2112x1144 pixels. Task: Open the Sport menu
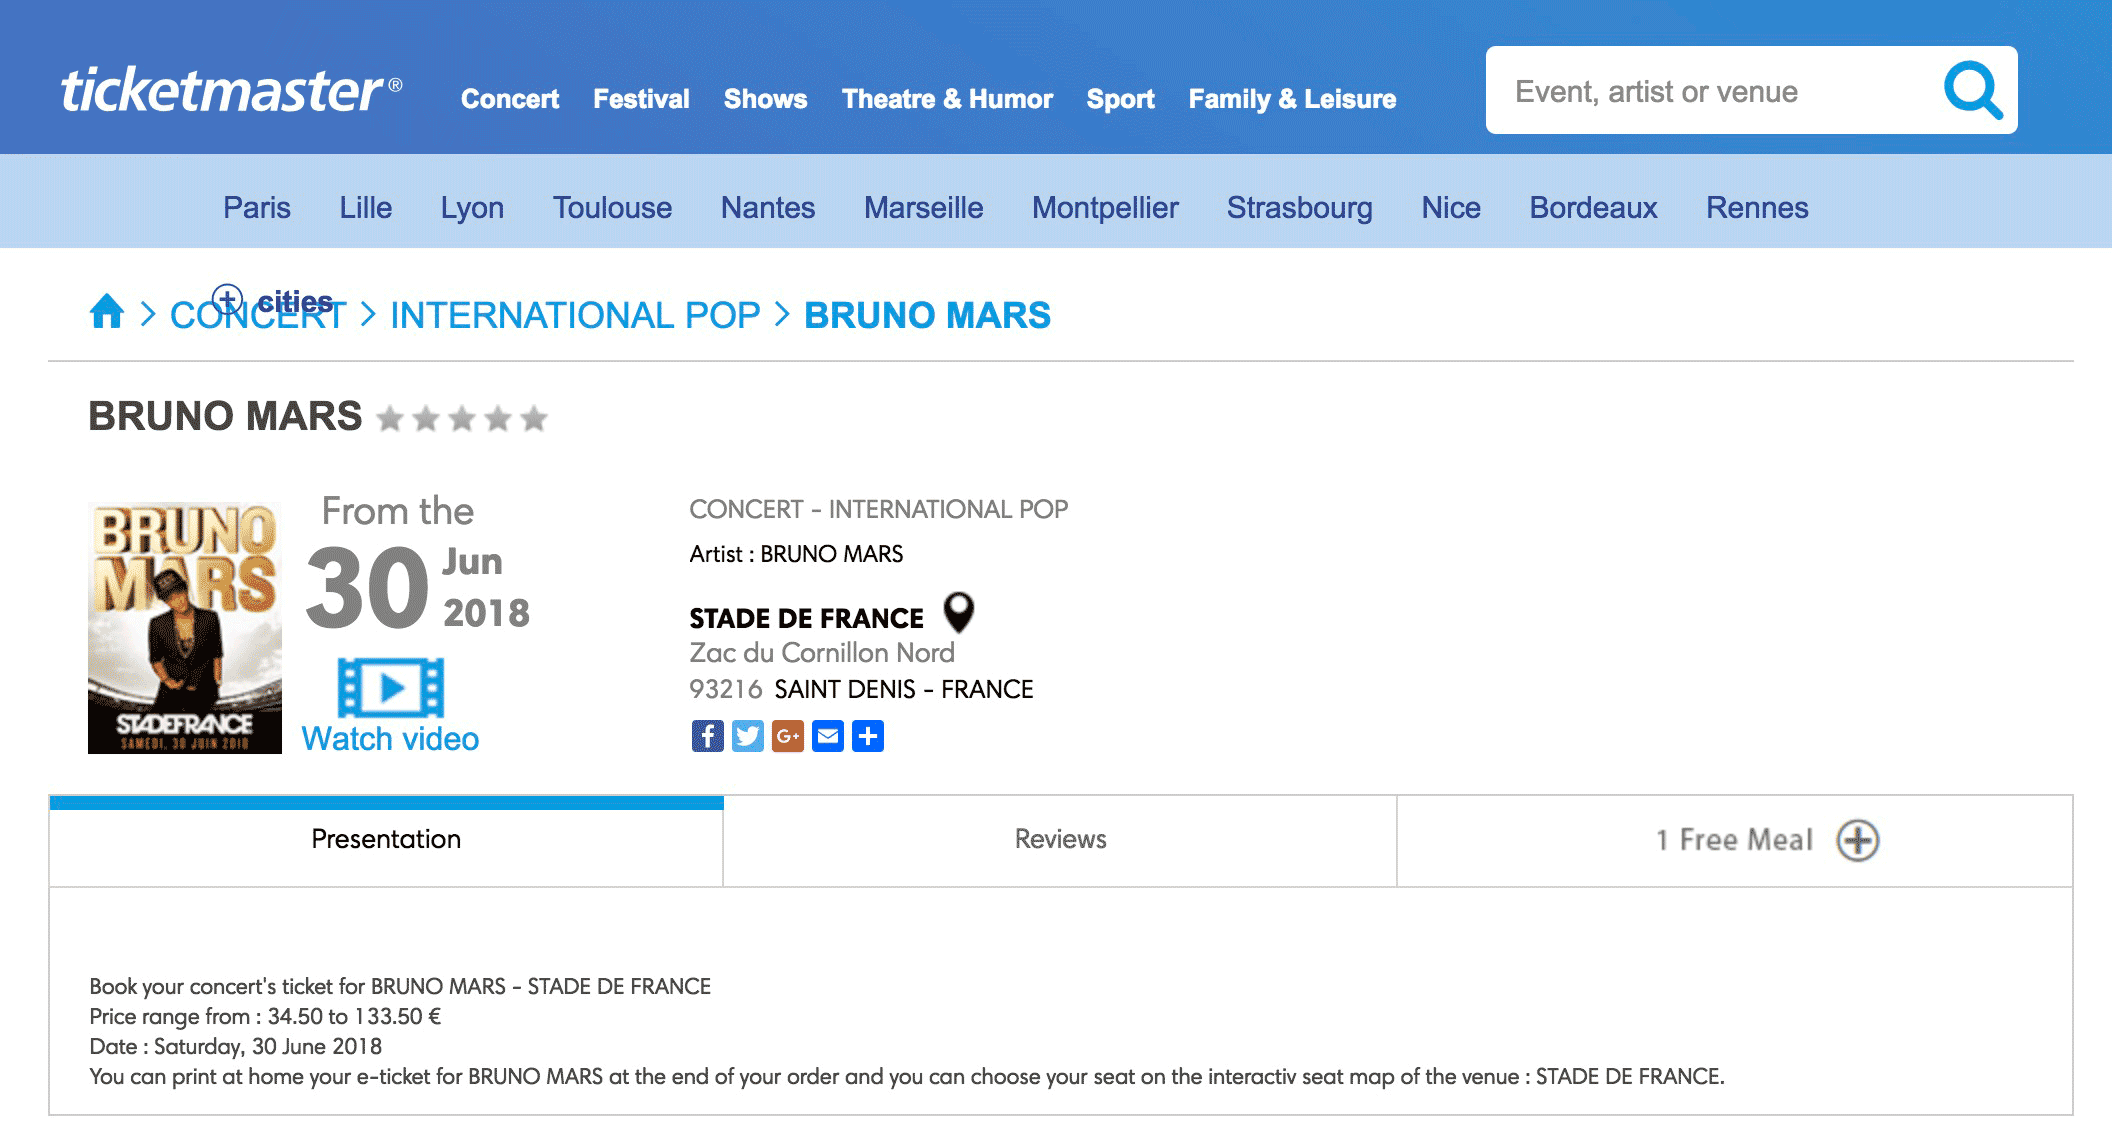pyautogui.click(x=1120, y=99)
